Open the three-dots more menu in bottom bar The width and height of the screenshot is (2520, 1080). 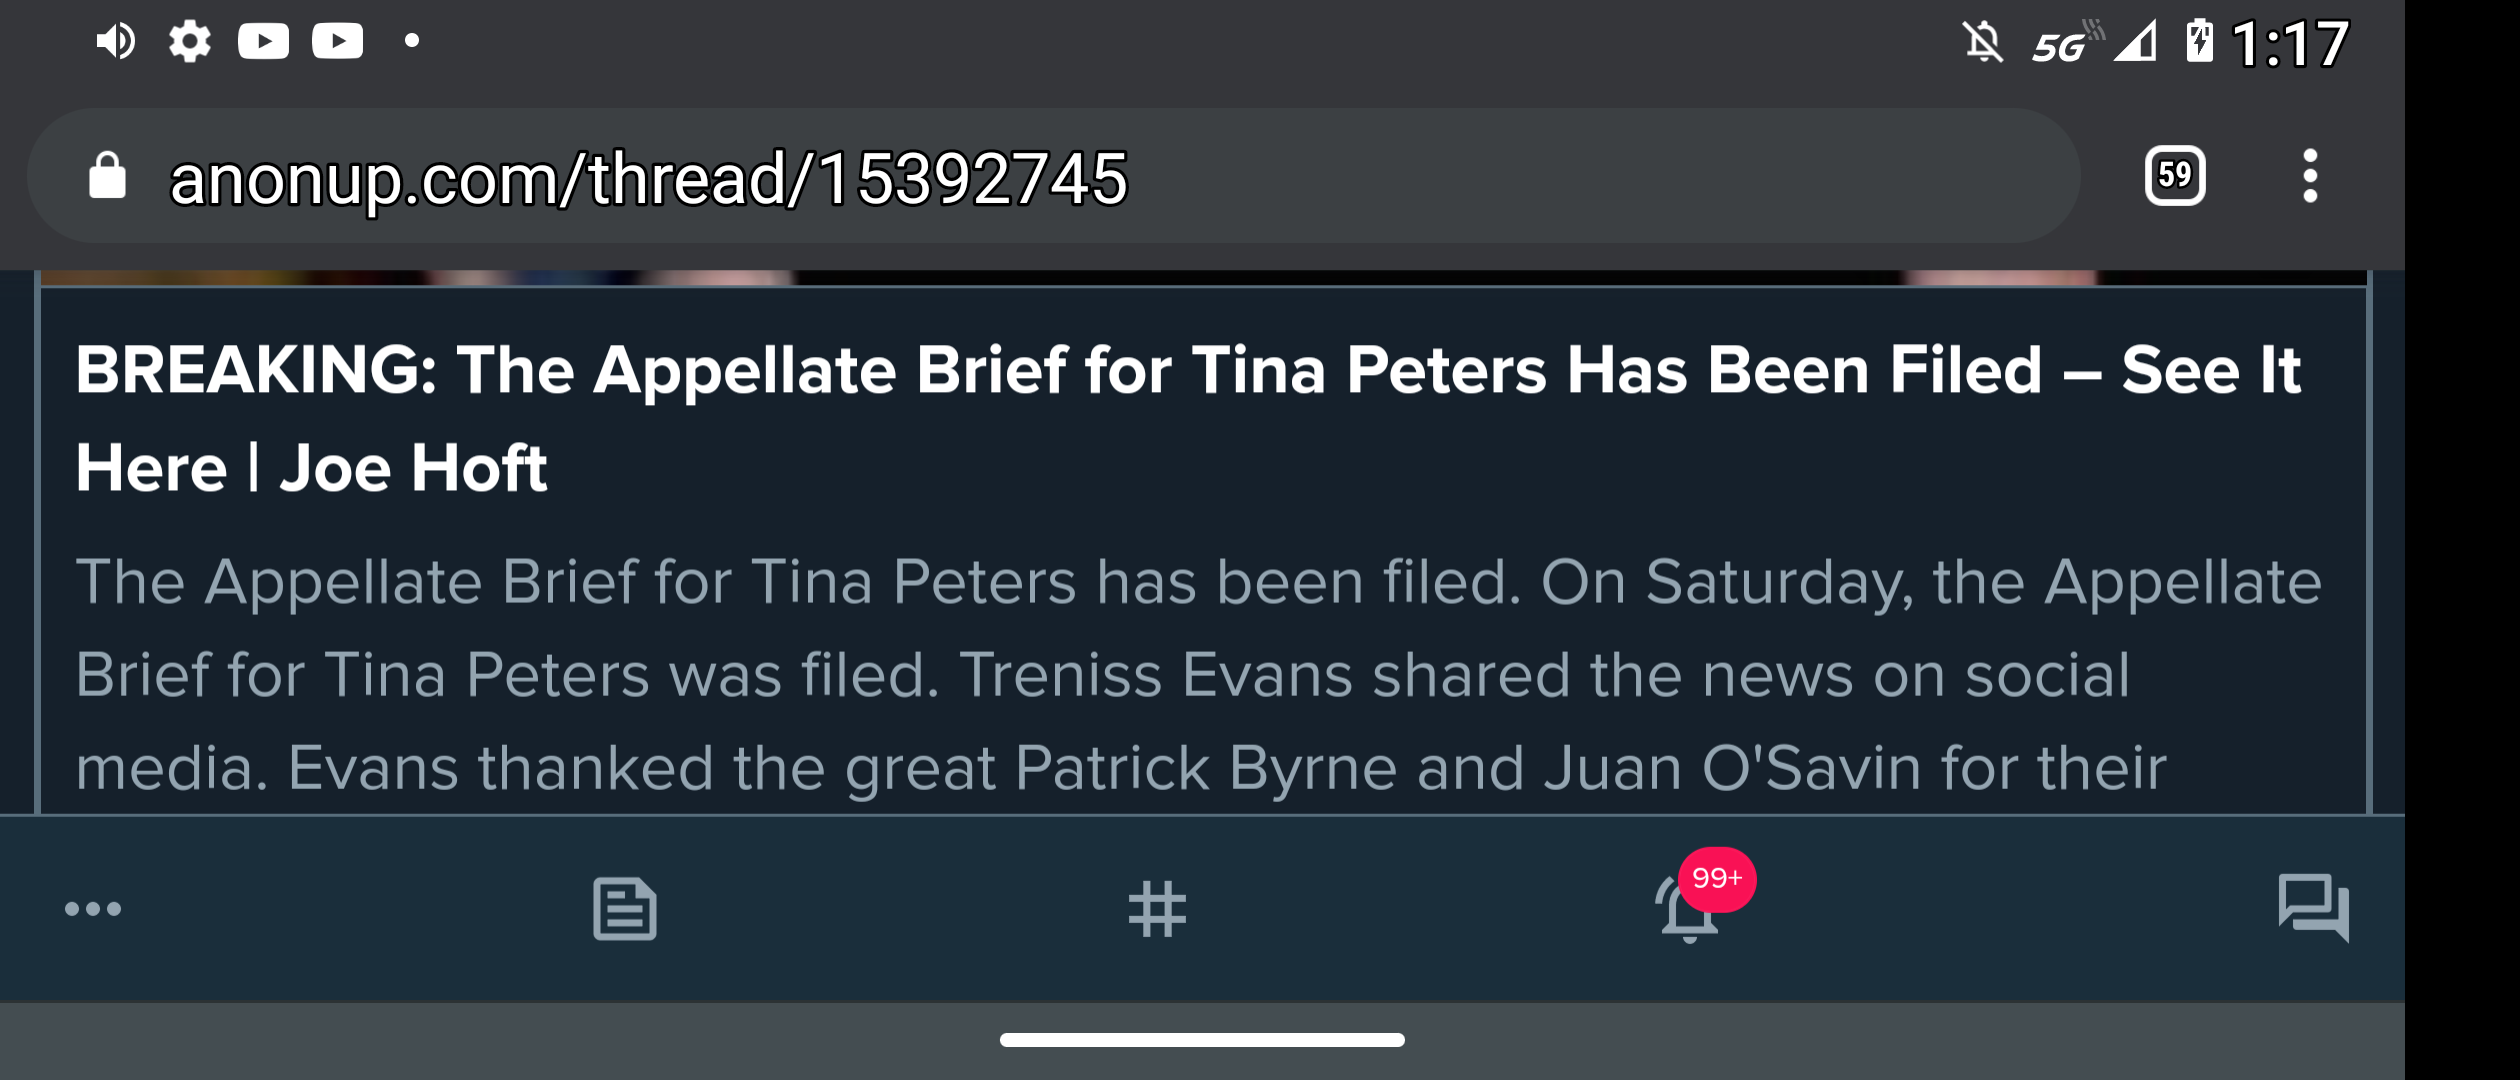coord(93,909)
